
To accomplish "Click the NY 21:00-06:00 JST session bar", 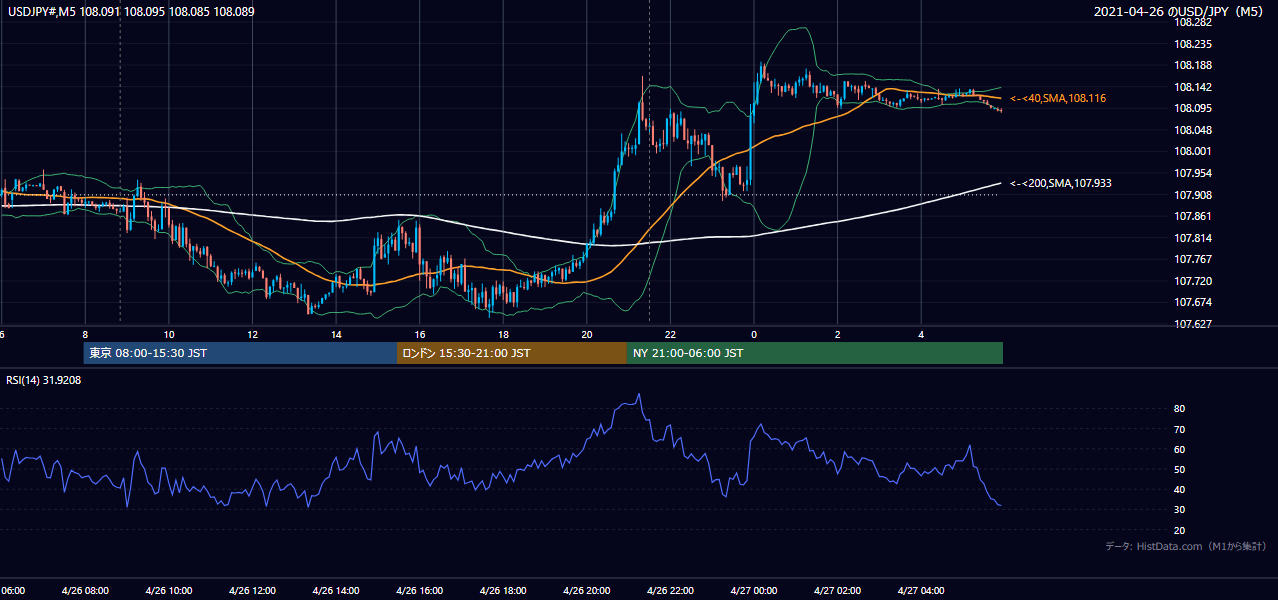I will [815, 353].
